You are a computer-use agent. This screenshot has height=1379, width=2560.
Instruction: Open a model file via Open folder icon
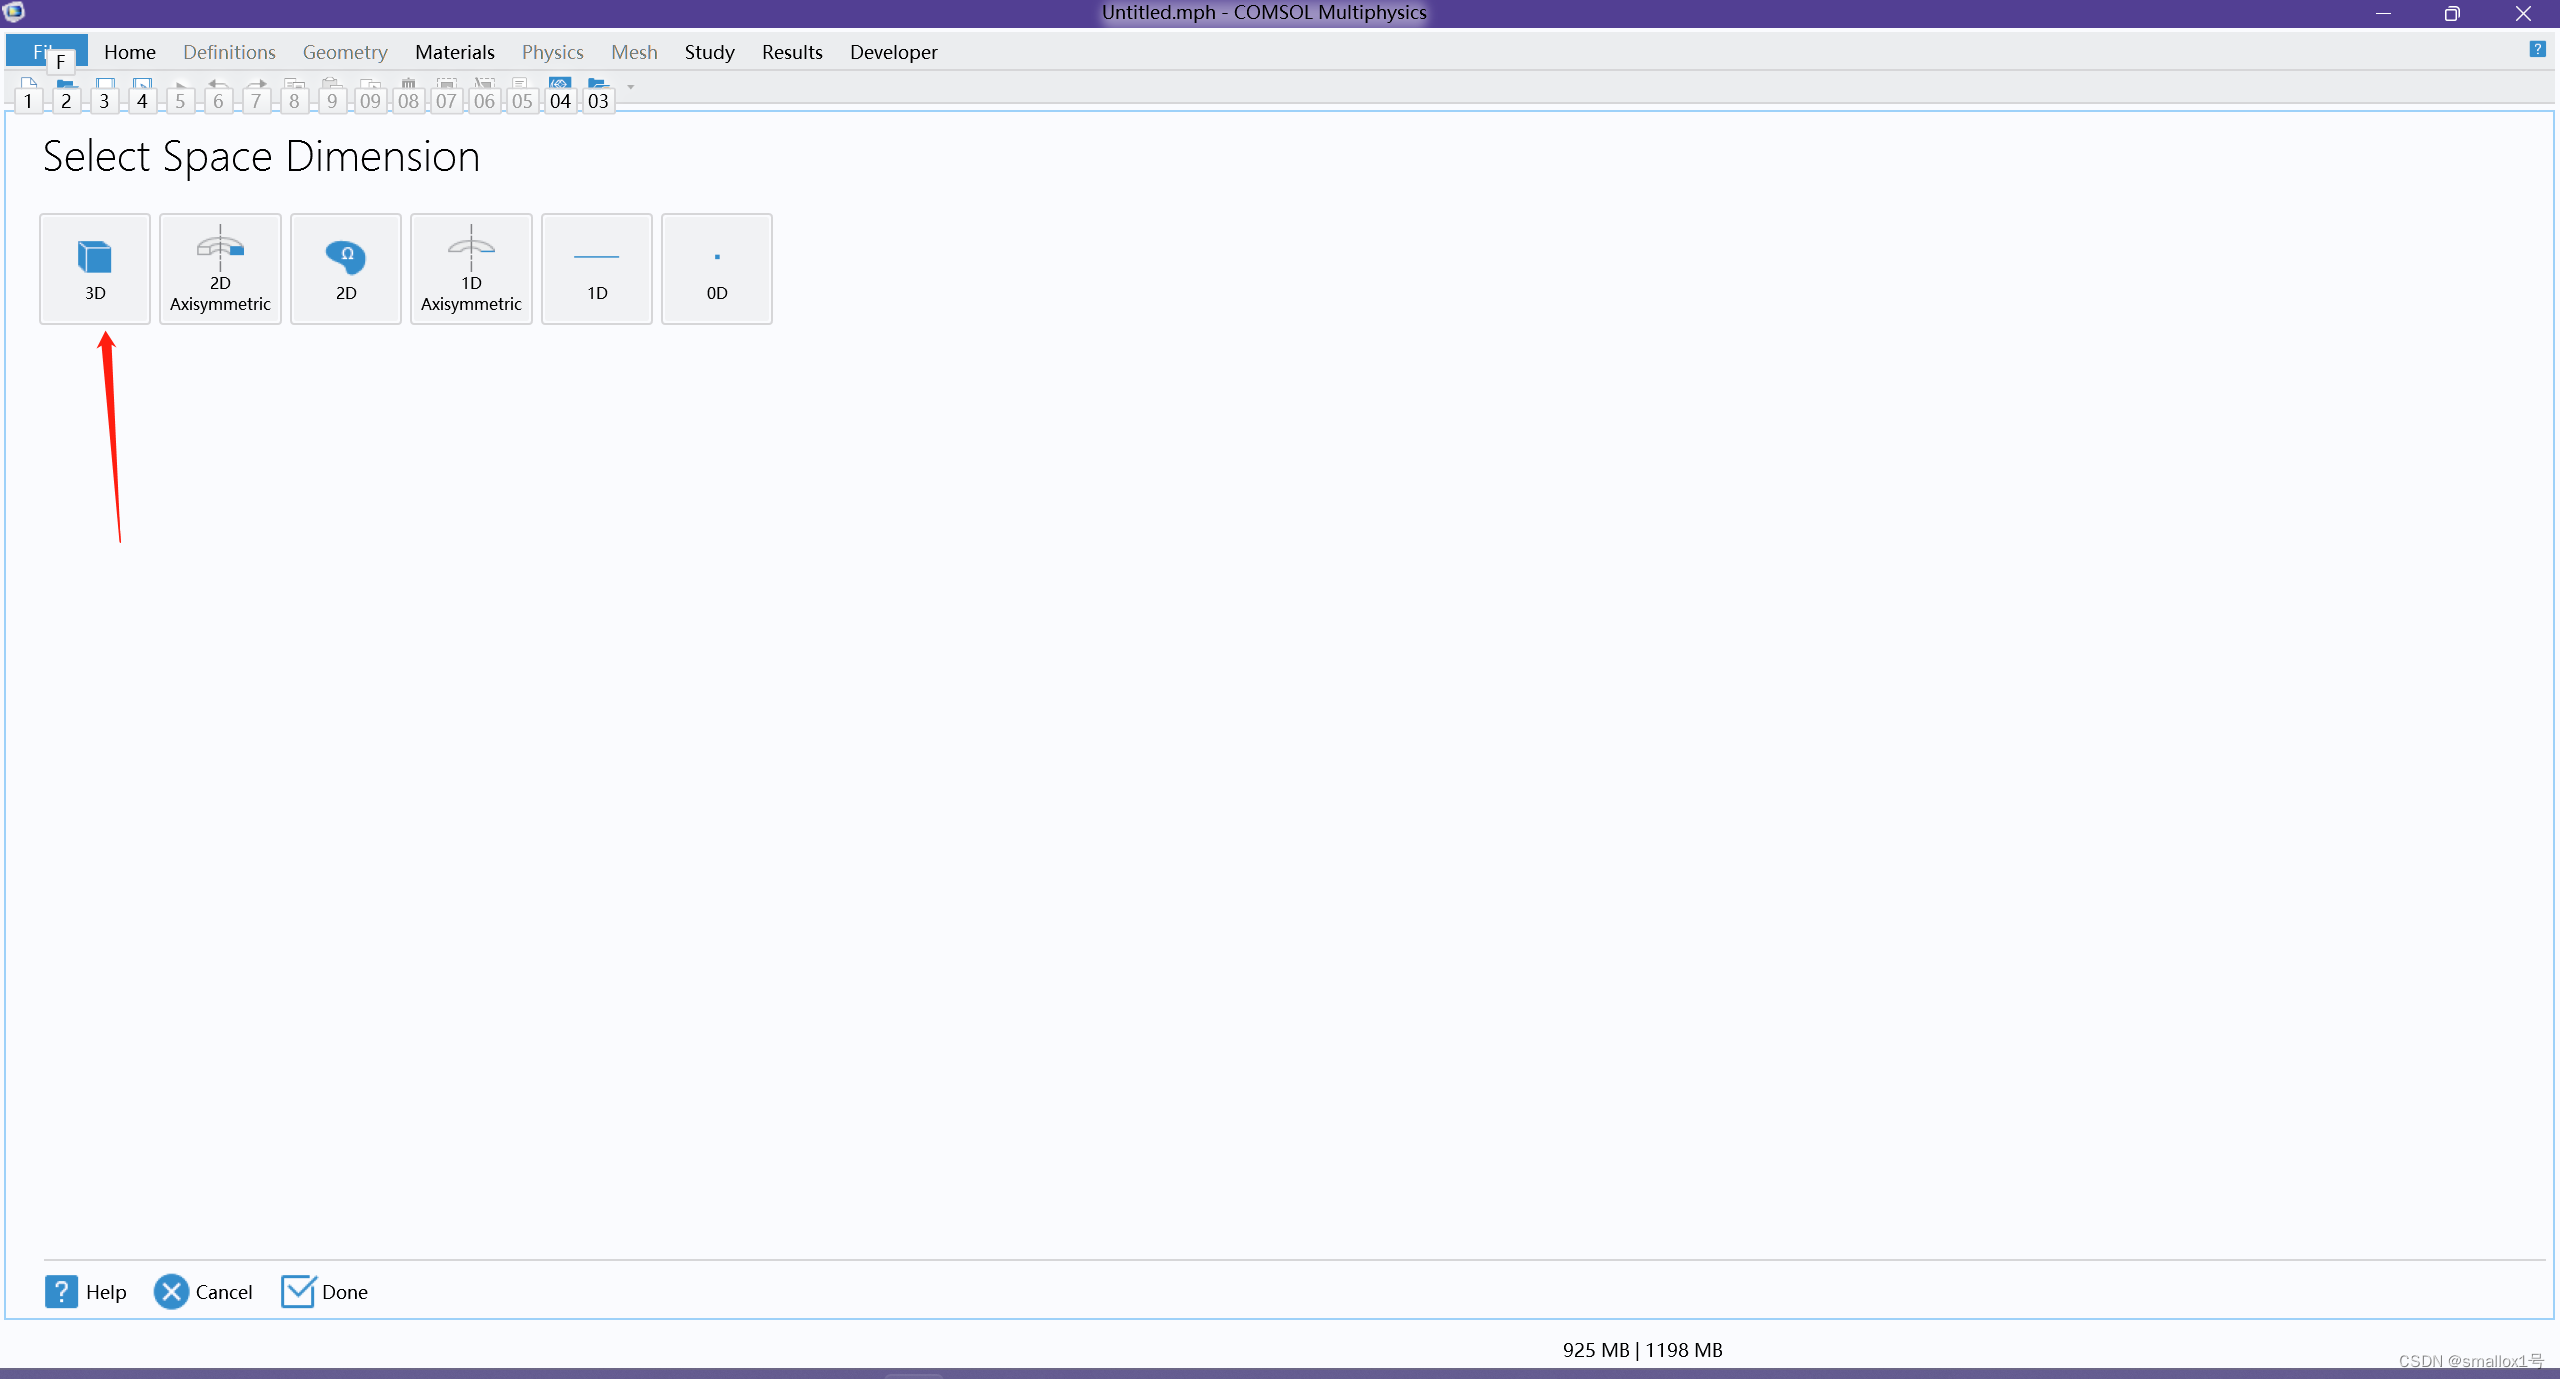66,83
